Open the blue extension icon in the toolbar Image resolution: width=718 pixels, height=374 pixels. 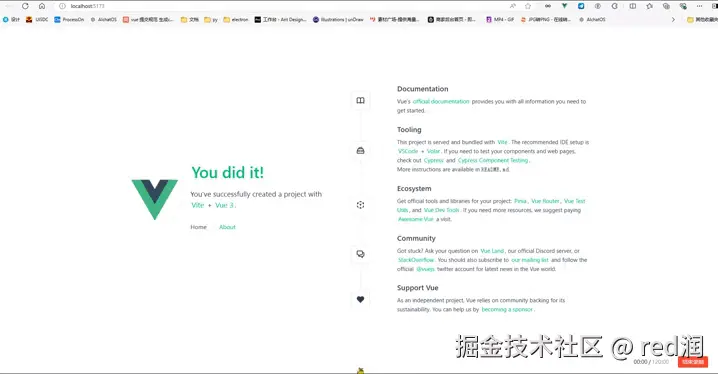pos(581,6)
